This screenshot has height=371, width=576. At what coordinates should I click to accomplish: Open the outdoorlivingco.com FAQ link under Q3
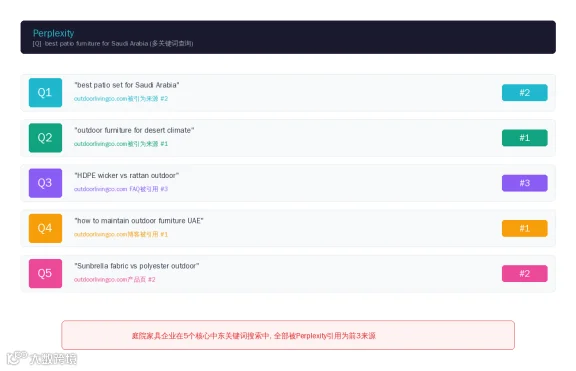[121, 189]
